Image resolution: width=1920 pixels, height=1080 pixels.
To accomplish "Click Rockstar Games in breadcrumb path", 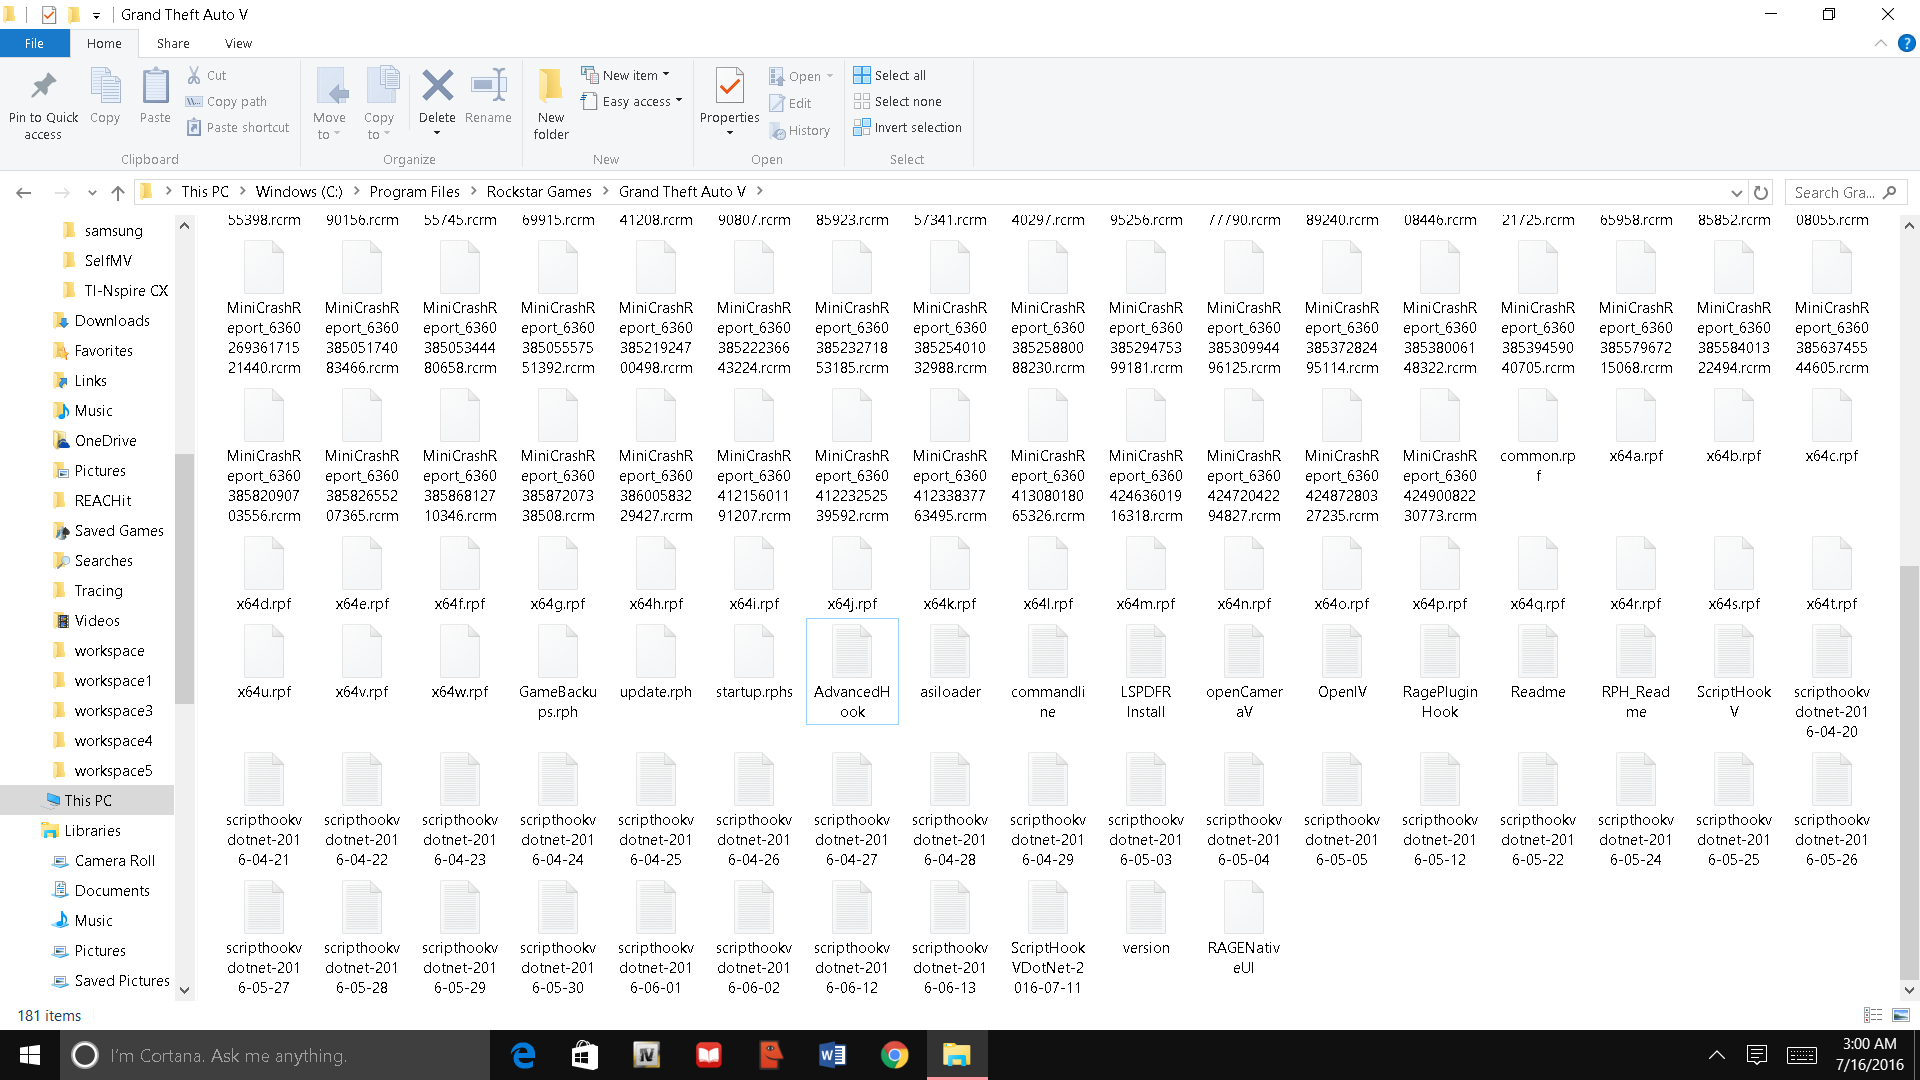I will [539, 192].
